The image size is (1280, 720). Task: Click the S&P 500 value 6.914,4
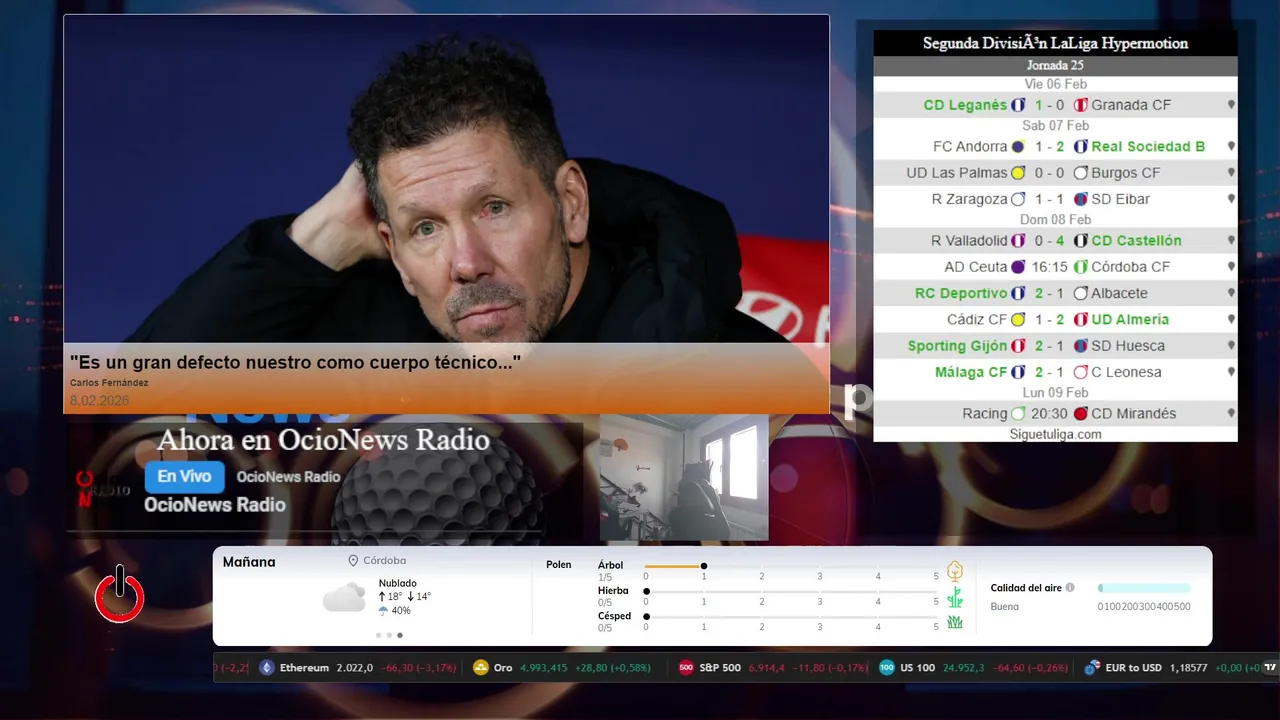(766, 668)
